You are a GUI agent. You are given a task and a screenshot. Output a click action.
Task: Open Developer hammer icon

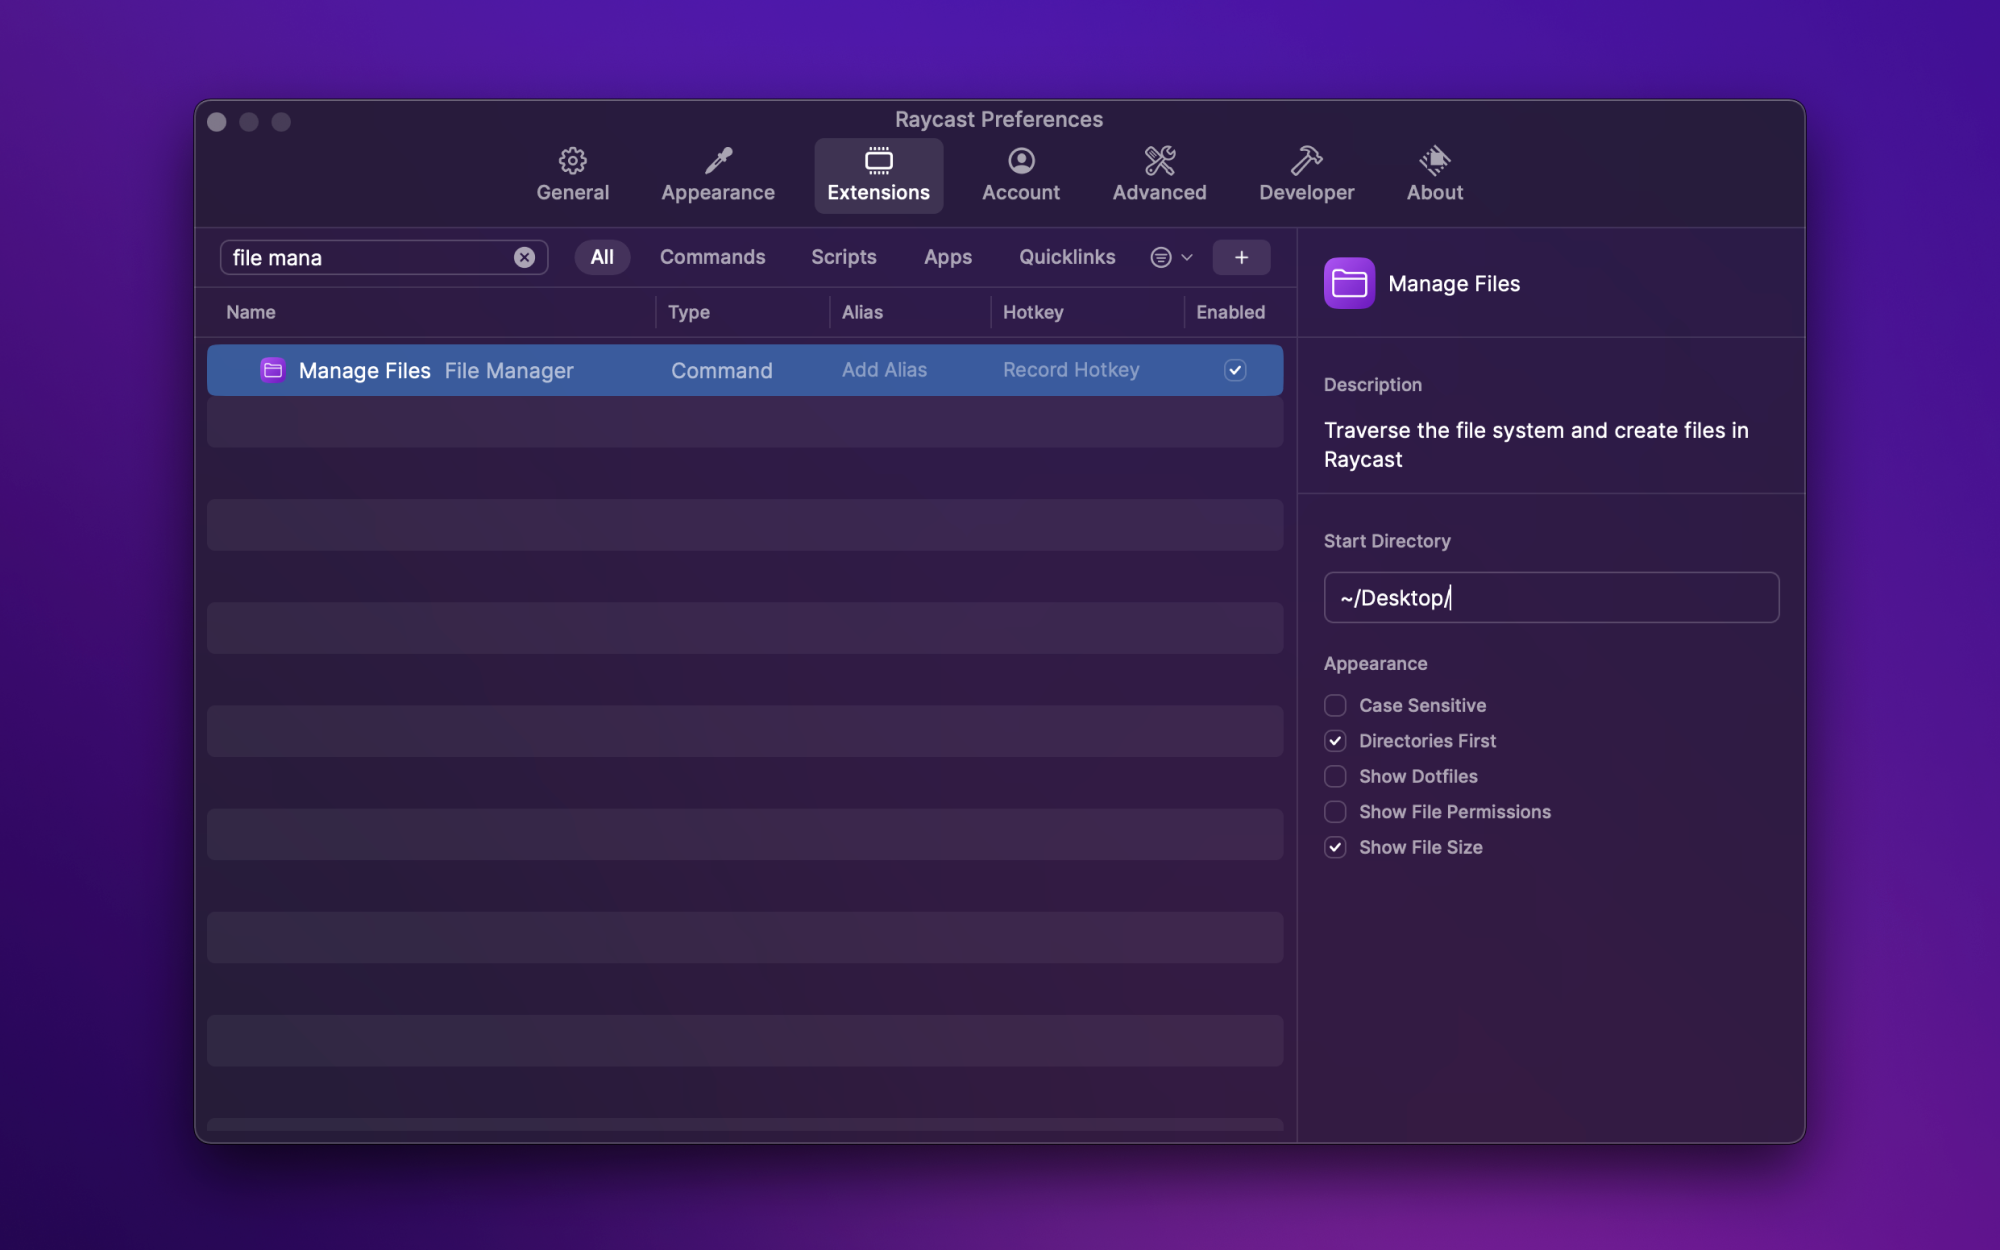coord(1306,161)
